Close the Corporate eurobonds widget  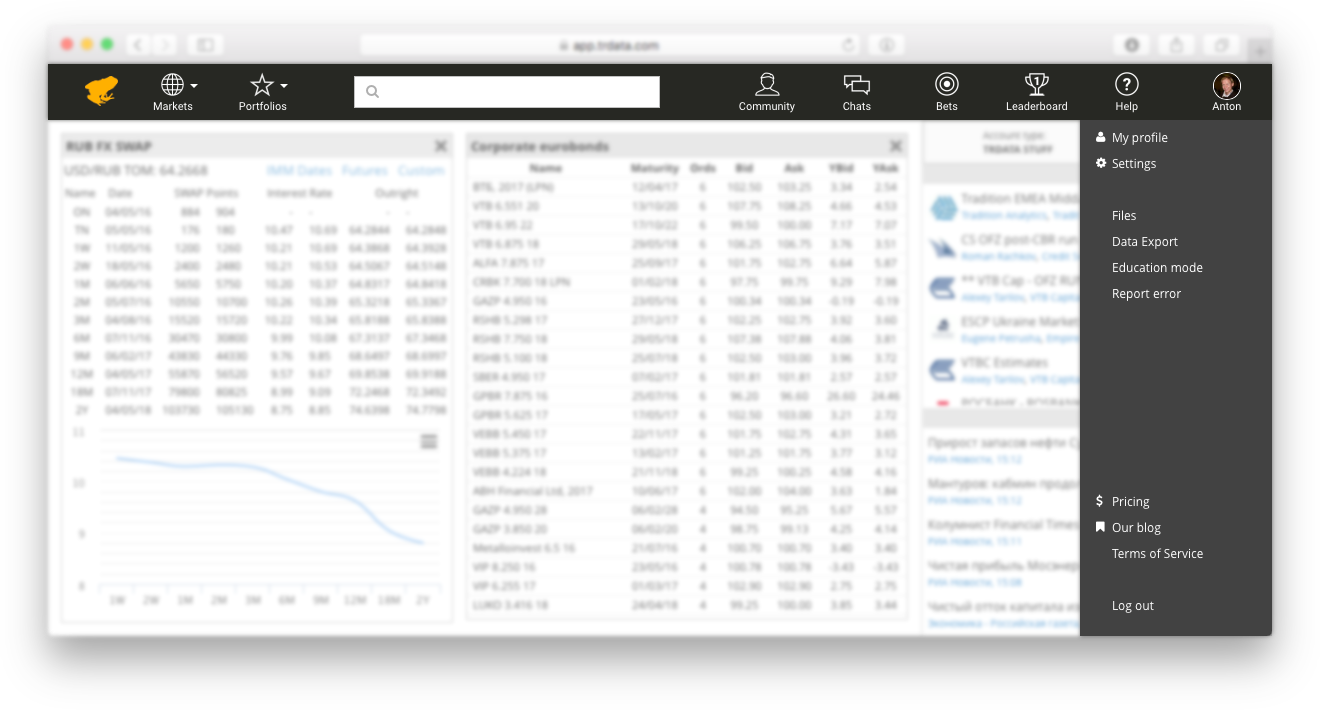click(x=896, y=146)
